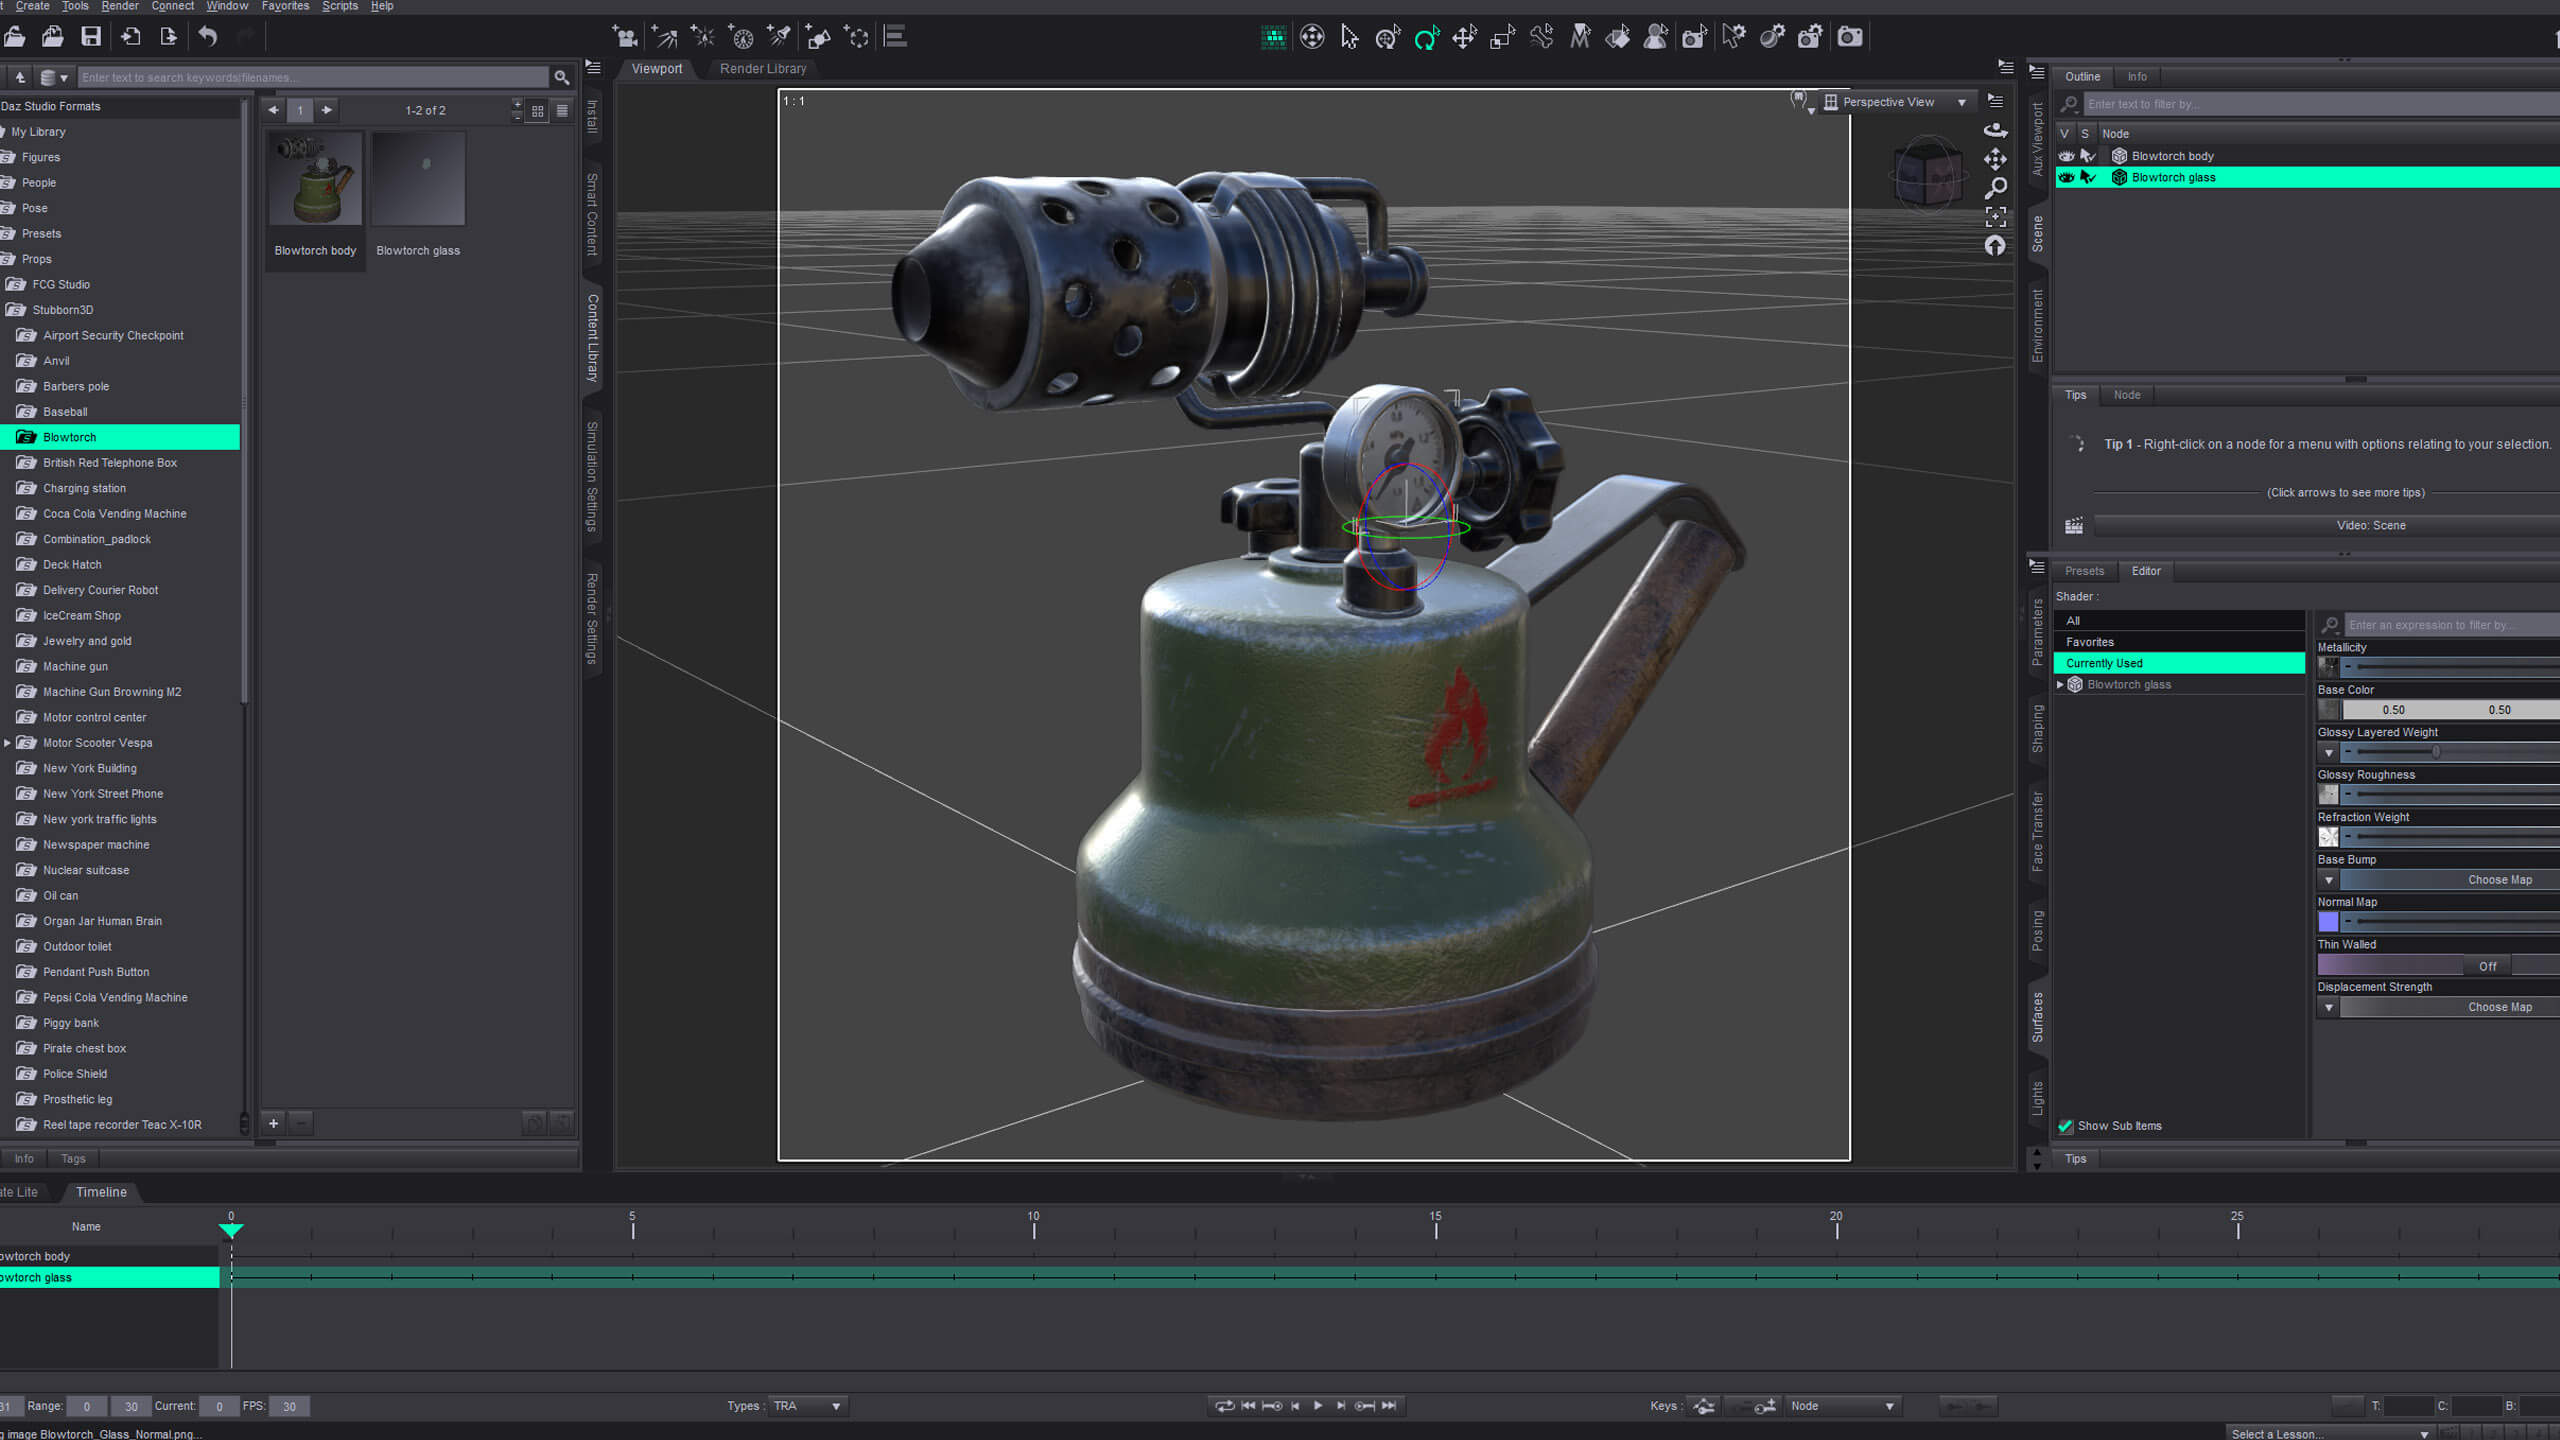Select the Node Selection arrow tool
This screenshot has height=1440, width=2560.
click(1349, 38)
